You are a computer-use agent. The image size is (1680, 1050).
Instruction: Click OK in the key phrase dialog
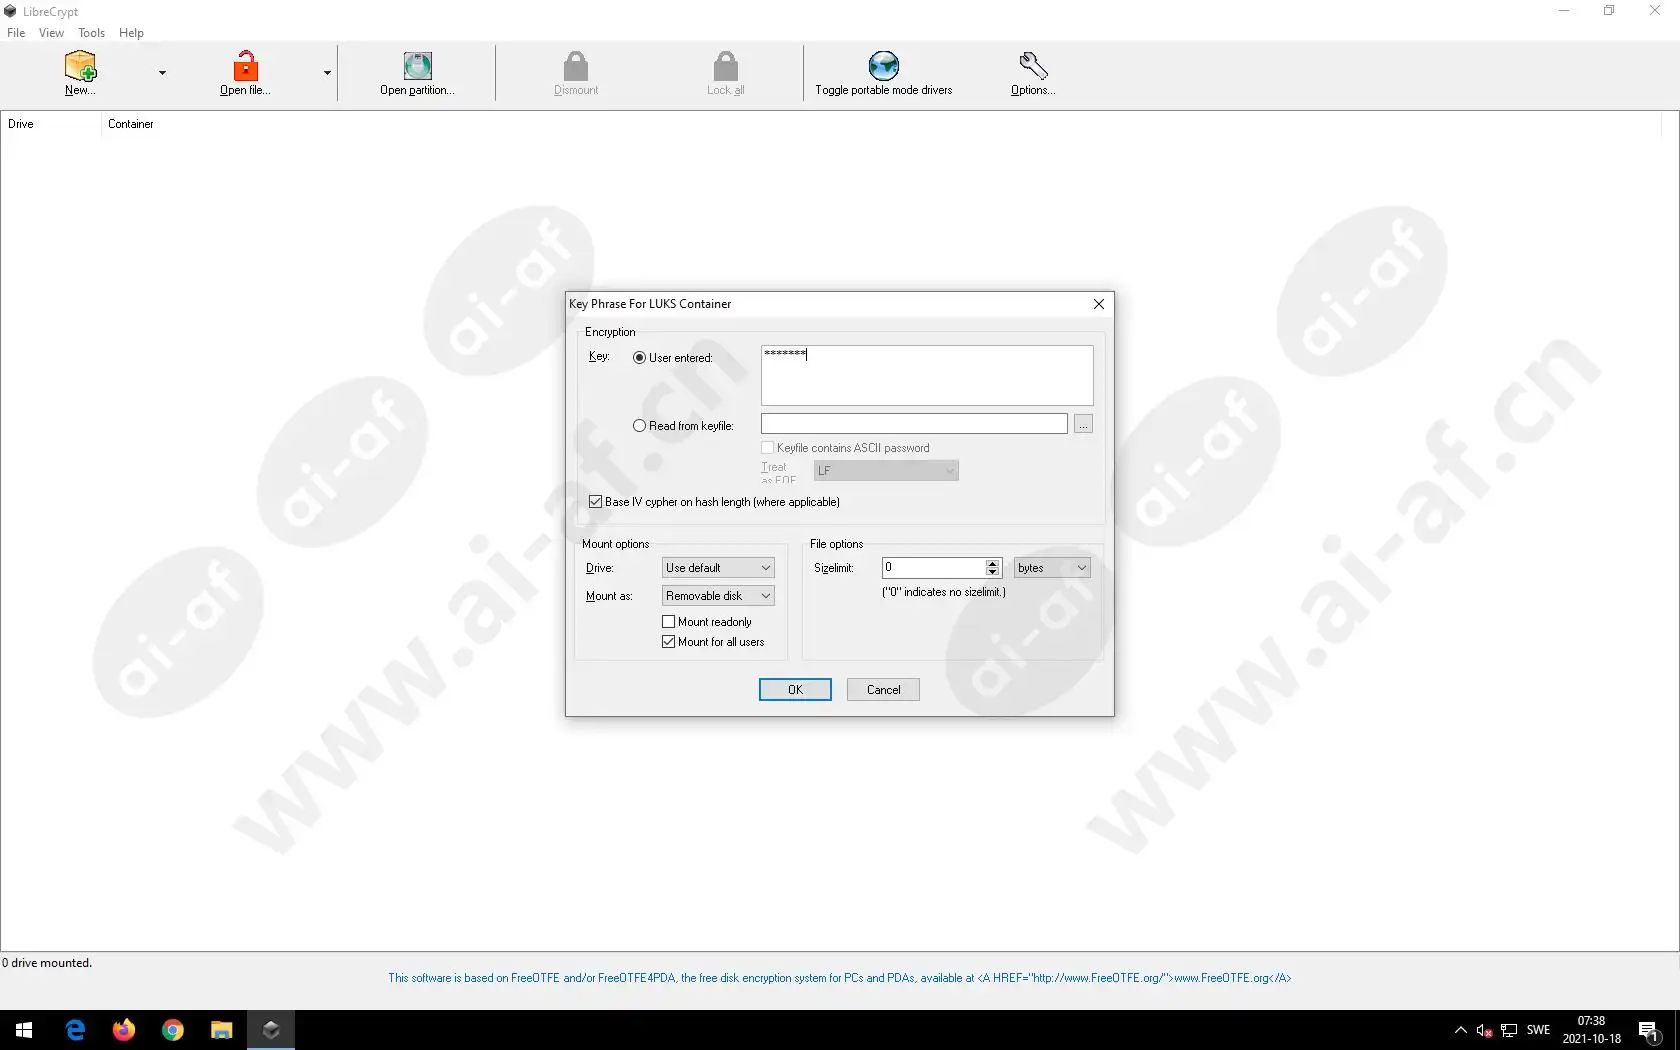795,690
